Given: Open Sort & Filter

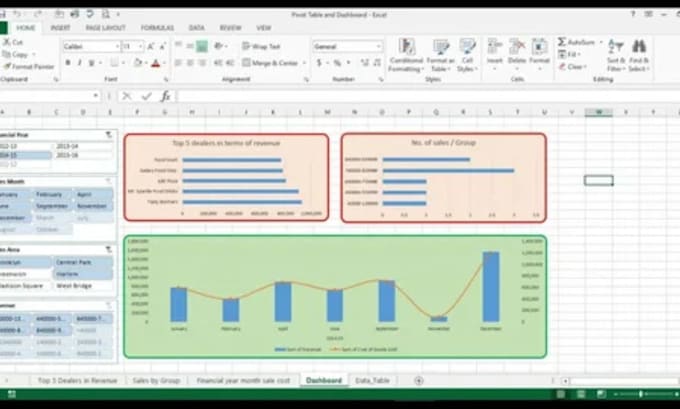Looking at the screenshot, I should coord(616,56).
